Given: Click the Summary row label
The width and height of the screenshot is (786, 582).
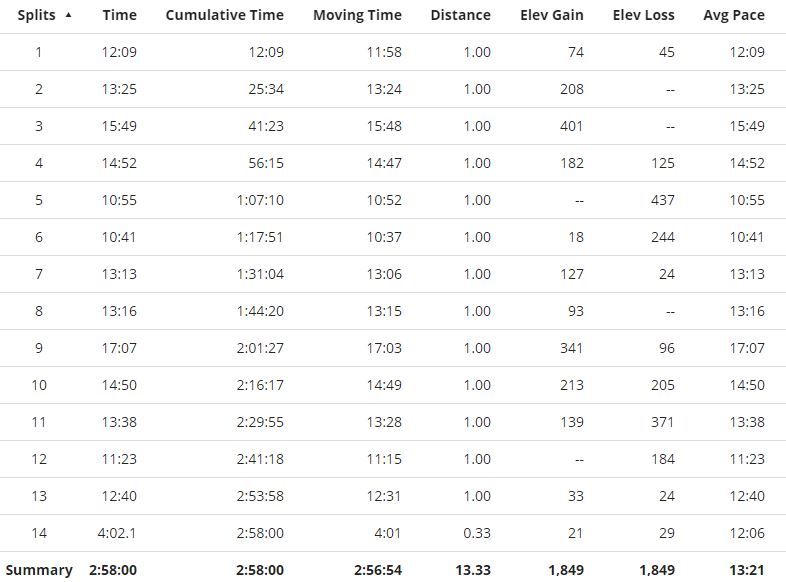Looking at the screenshot, I should coord(39,570).
